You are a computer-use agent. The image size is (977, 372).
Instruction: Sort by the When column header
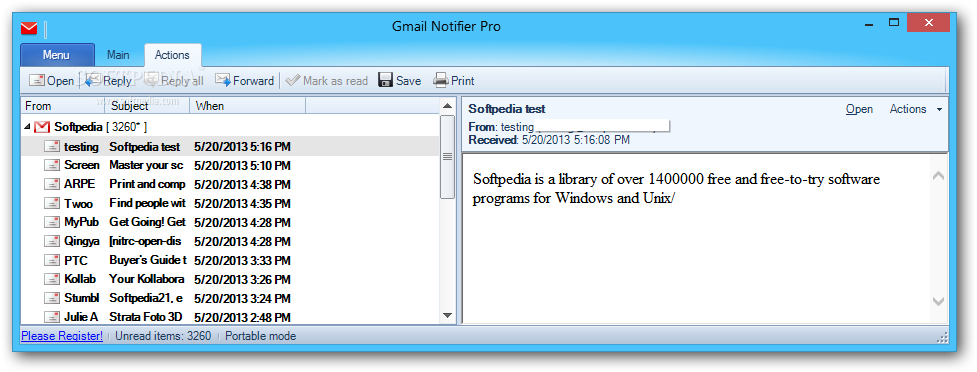(x=247, y=106)
